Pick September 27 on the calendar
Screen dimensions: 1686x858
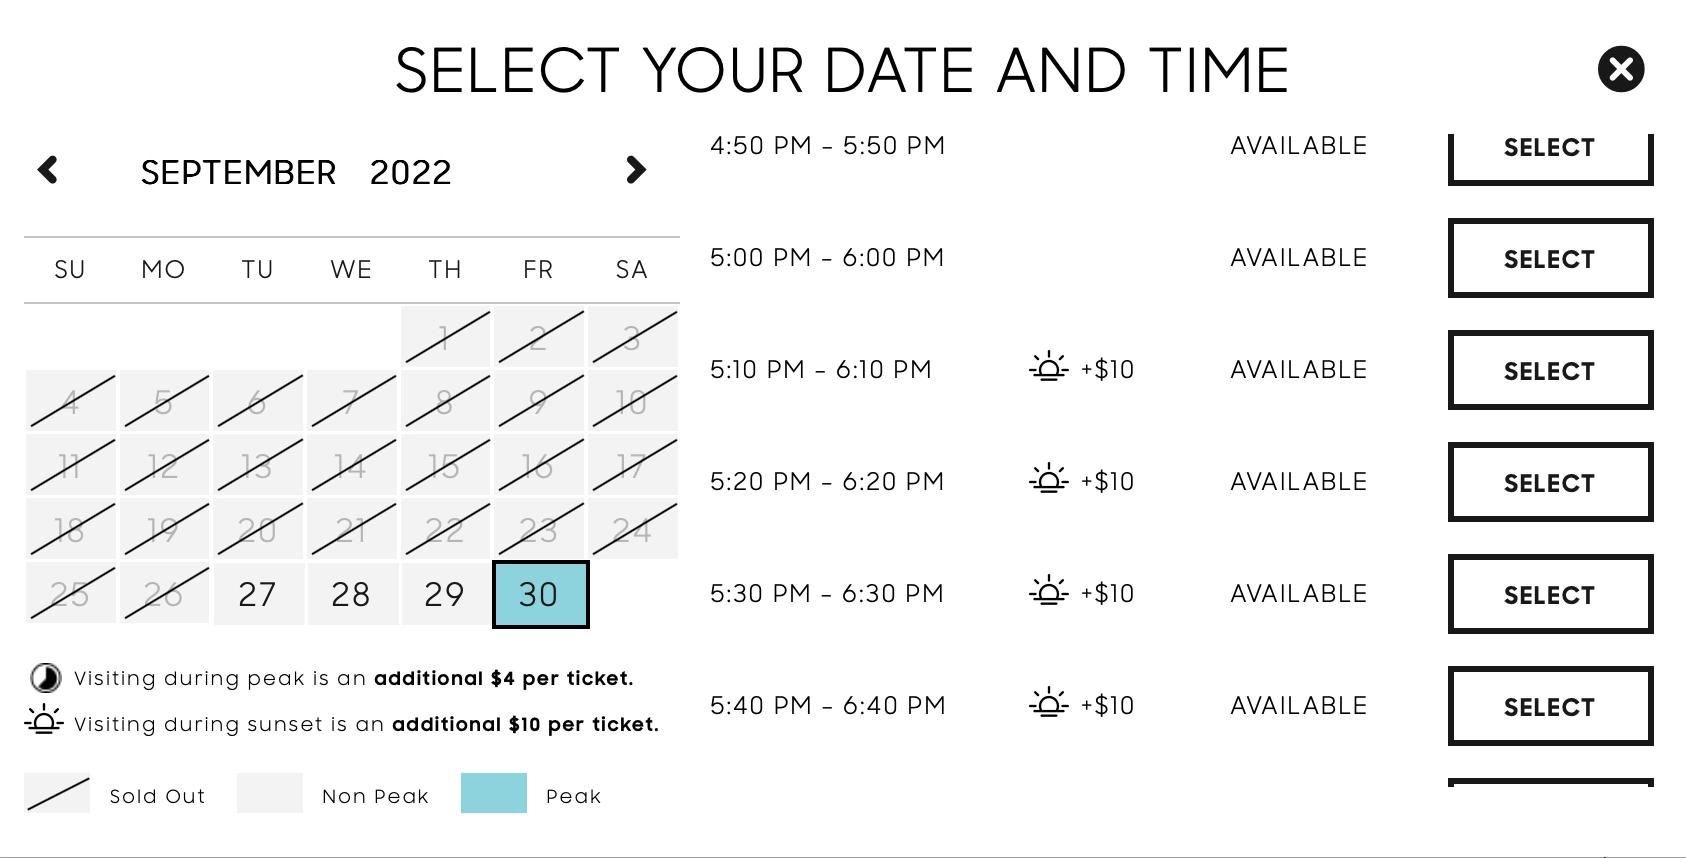pos(258,594)
